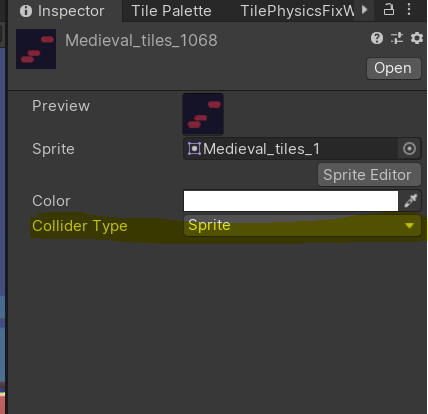Click the Sprite Editor button
This screenshot has height=414, width=428.
pos(369,175)
